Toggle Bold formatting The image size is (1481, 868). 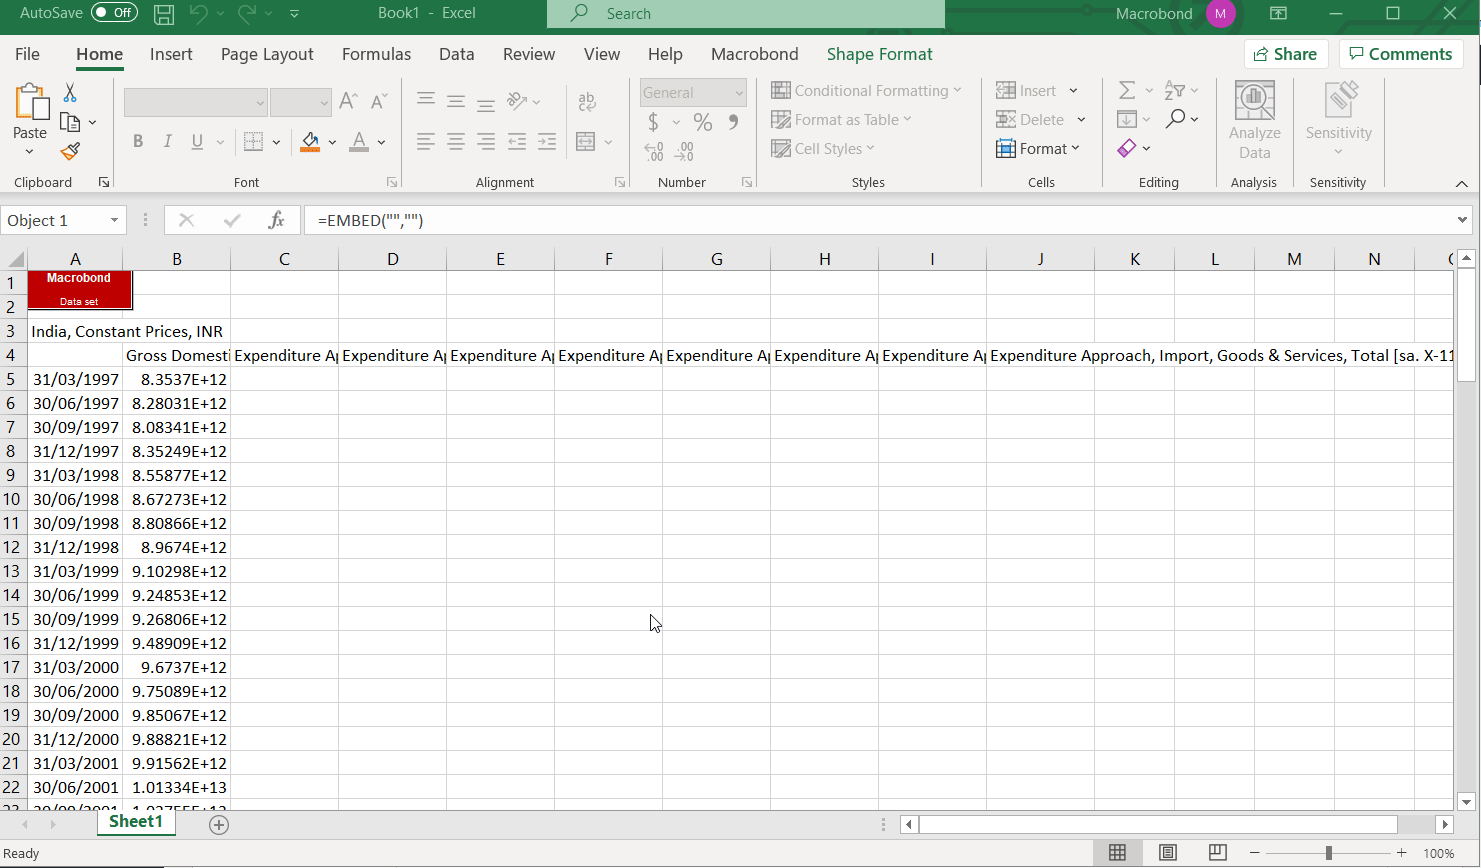point(138,142)
